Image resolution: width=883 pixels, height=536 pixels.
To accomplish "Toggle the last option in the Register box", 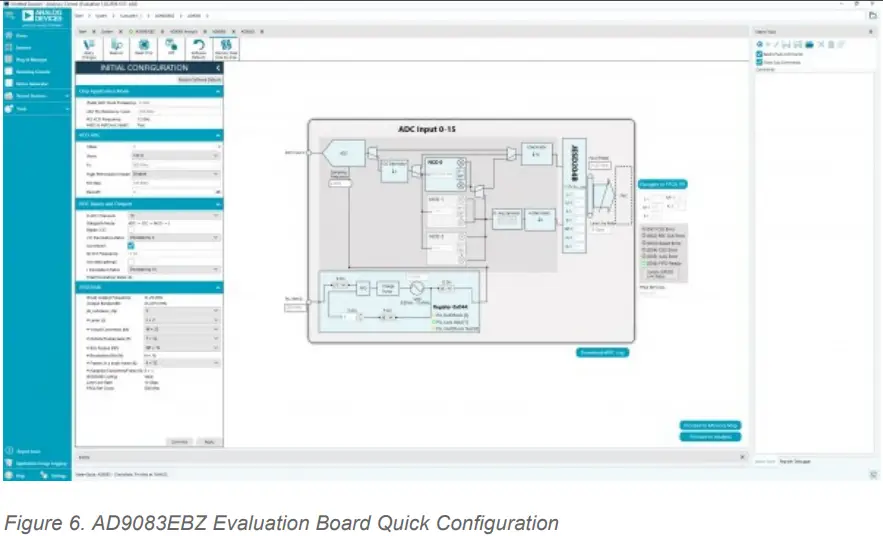I will [x=435, y=328].
